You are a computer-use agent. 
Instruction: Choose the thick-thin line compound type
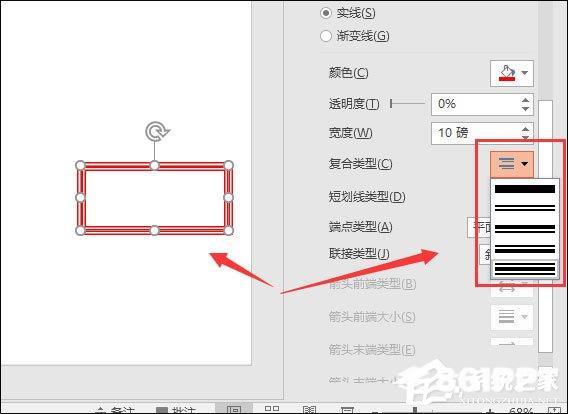point(525,229)
